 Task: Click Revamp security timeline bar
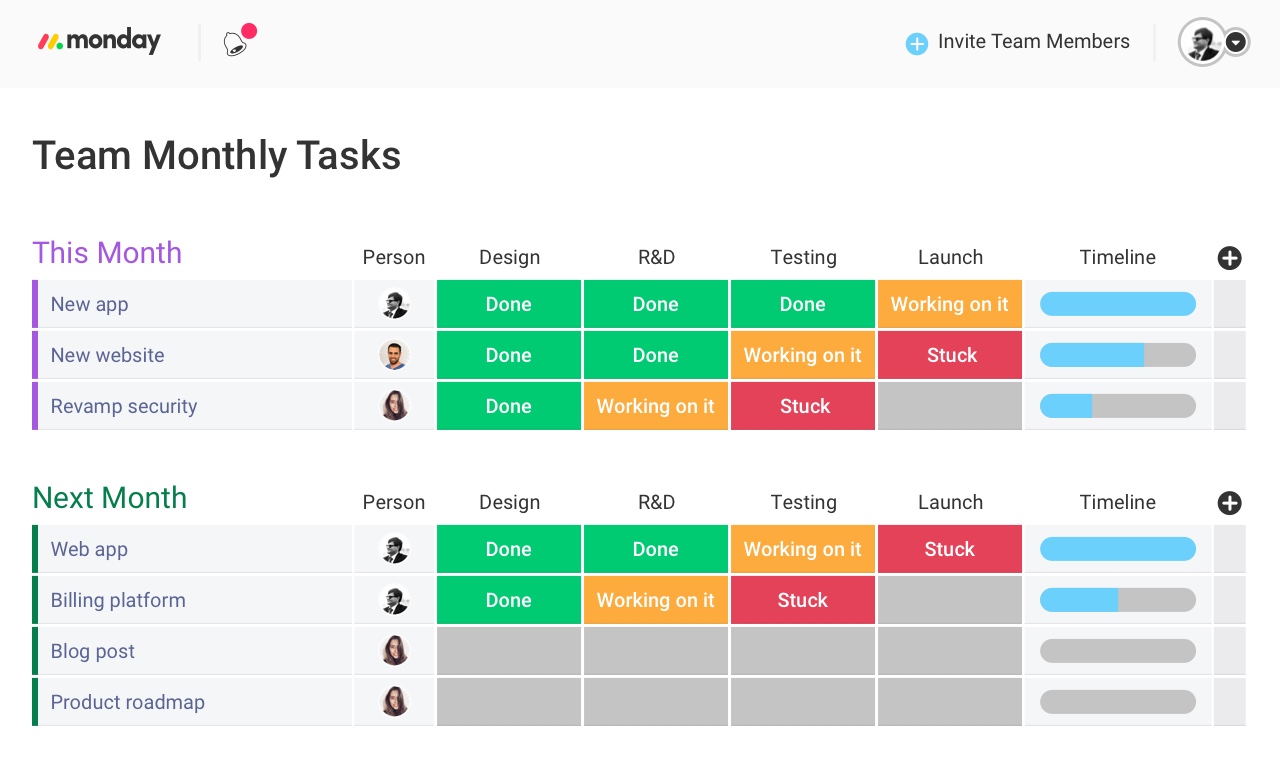click(x=1118, y=406)
